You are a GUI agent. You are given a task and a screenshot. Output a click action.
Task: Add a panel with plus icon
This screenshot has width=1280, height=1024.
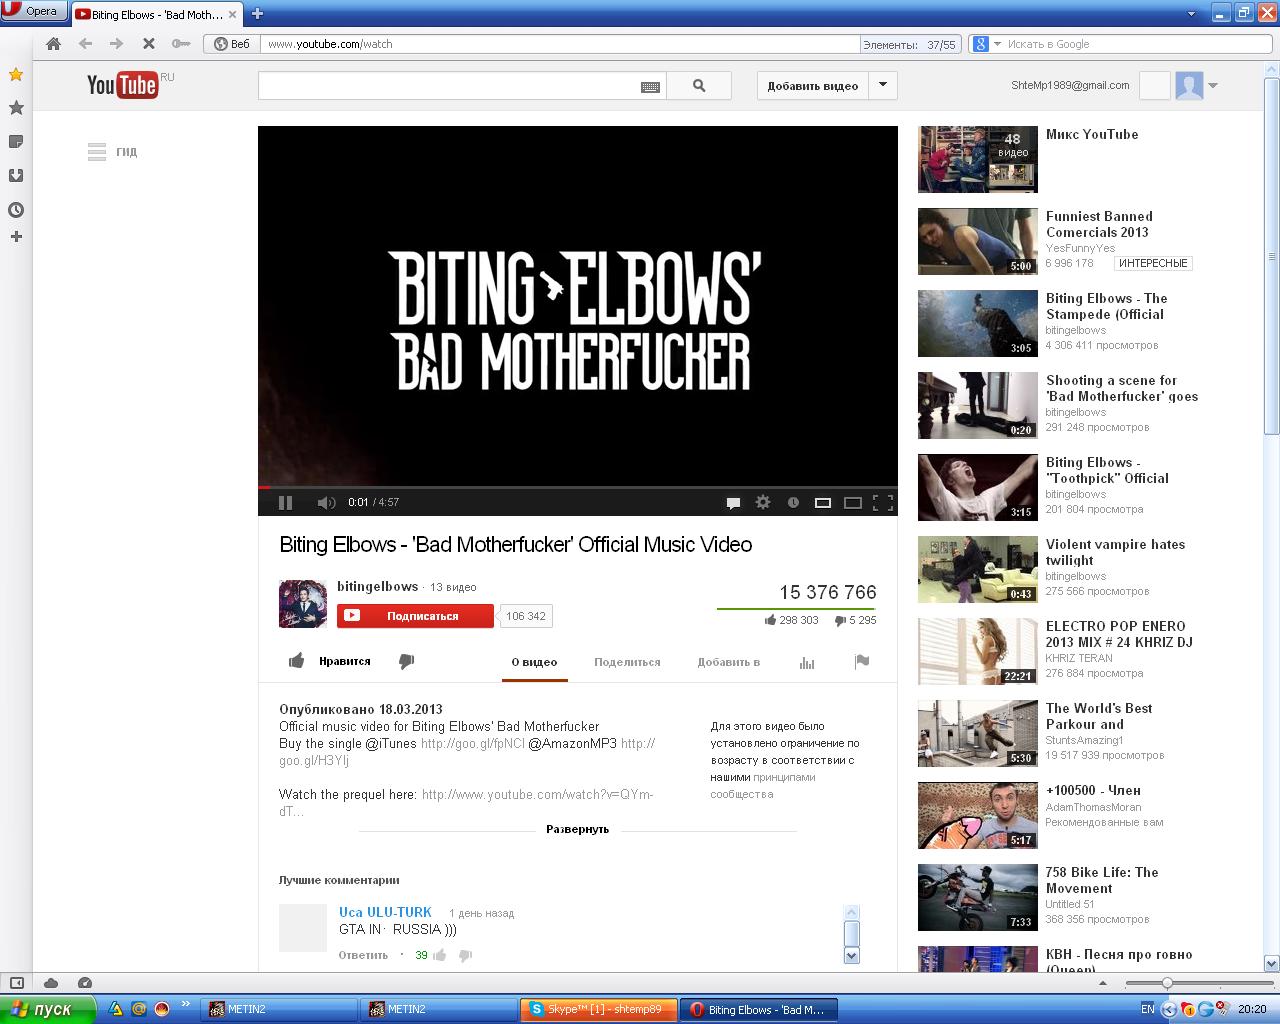[16, 237]
